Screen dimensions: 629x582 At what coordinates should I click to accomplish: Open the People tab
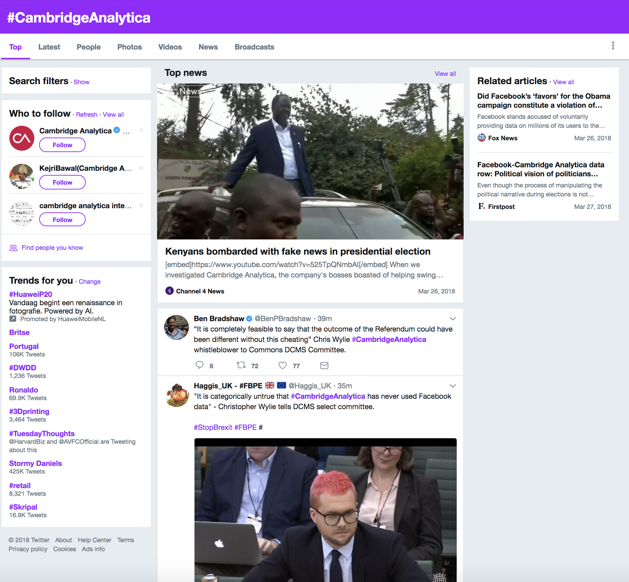[89, 47]
